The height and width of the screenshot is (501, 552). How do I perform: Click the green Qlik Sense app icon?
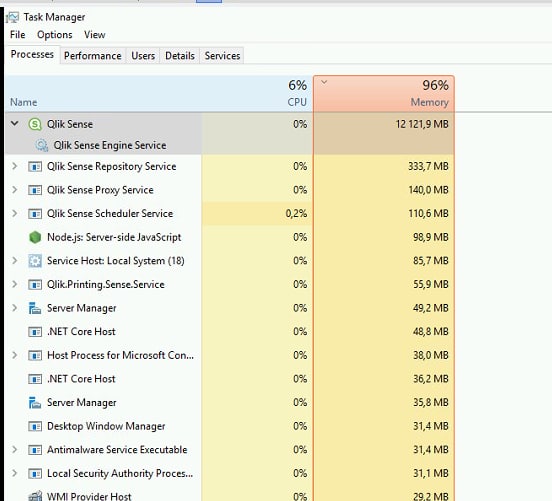point(35,124)
